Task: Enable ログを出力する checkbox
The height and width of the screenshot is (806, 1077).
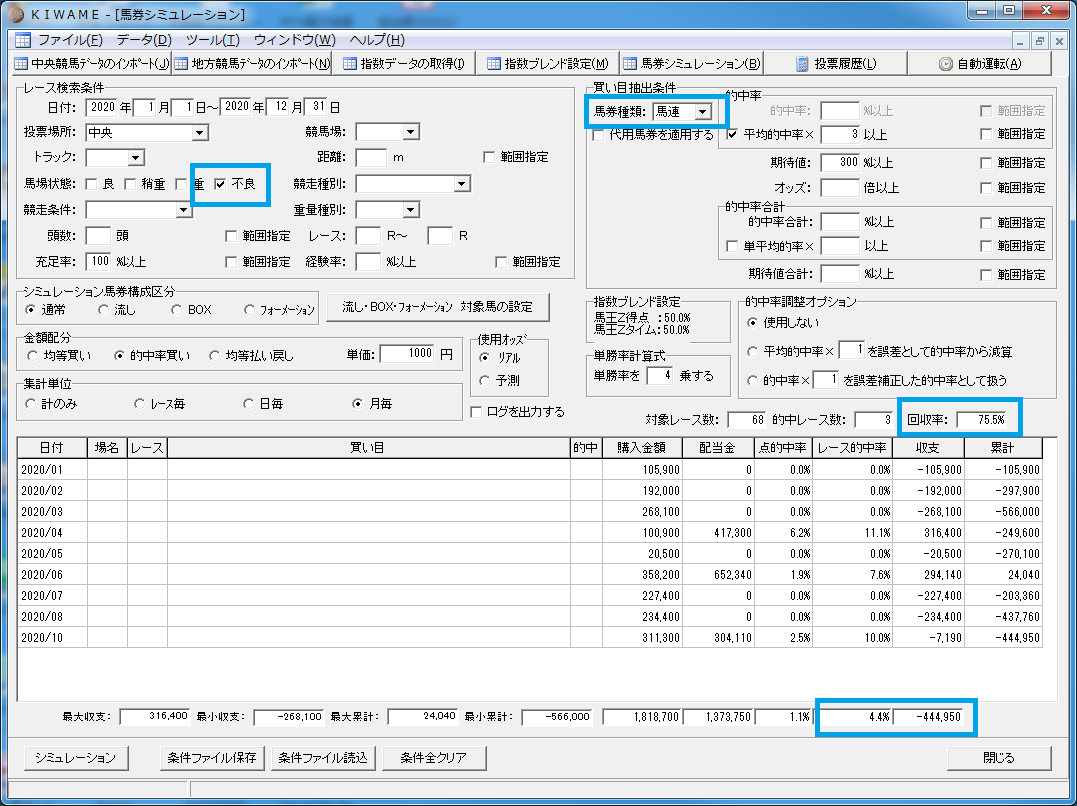Action: click(475, 412)
